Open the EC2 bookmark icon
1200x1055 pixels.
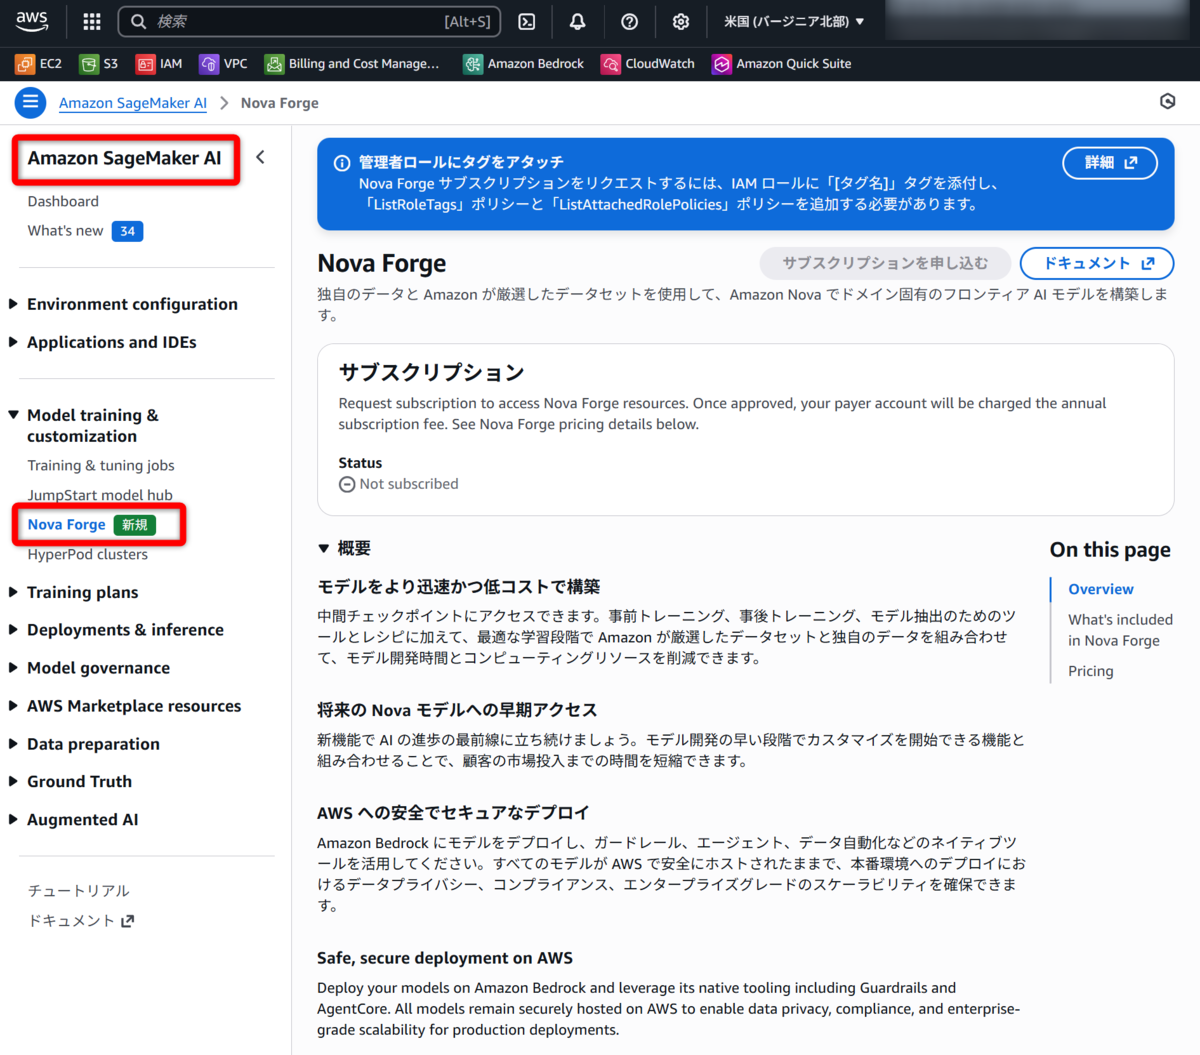click(25, 64)
